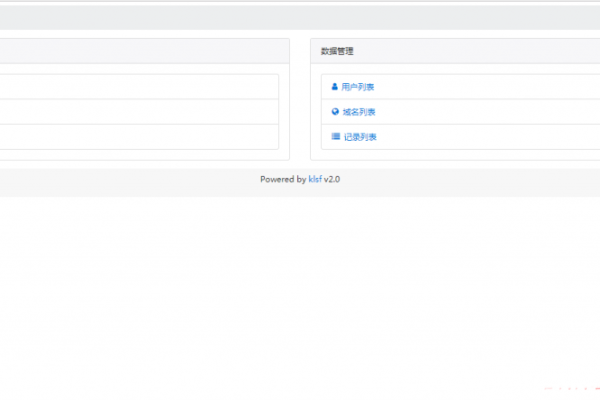Click the 数据管理 panel header
The height and width of the screenshot is (400, 600).
[x=338, y=51]
